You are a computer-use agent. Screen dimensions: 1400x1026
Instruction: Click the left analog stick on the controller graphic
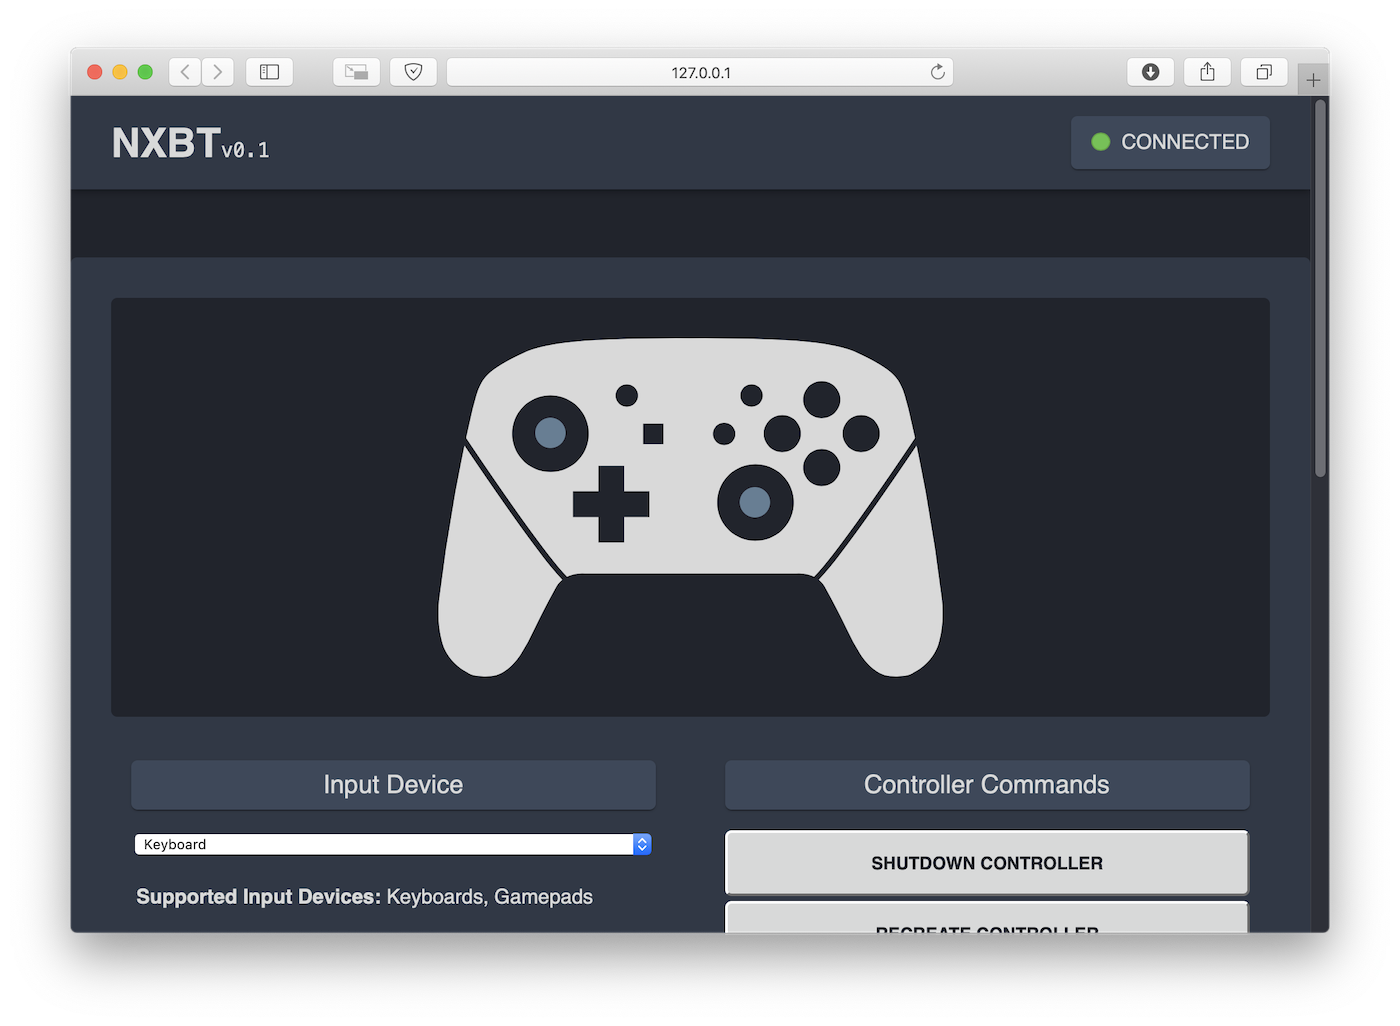[x=548, y=433]
